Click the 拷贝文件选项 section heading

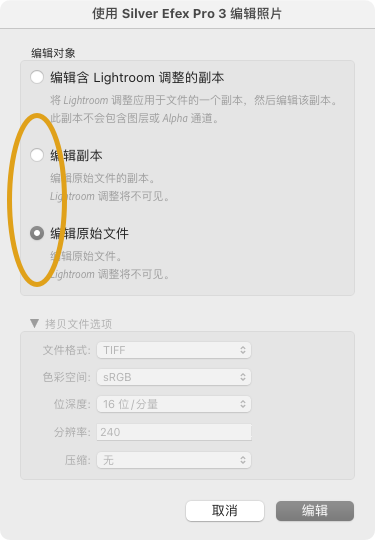tap(79, 324)
